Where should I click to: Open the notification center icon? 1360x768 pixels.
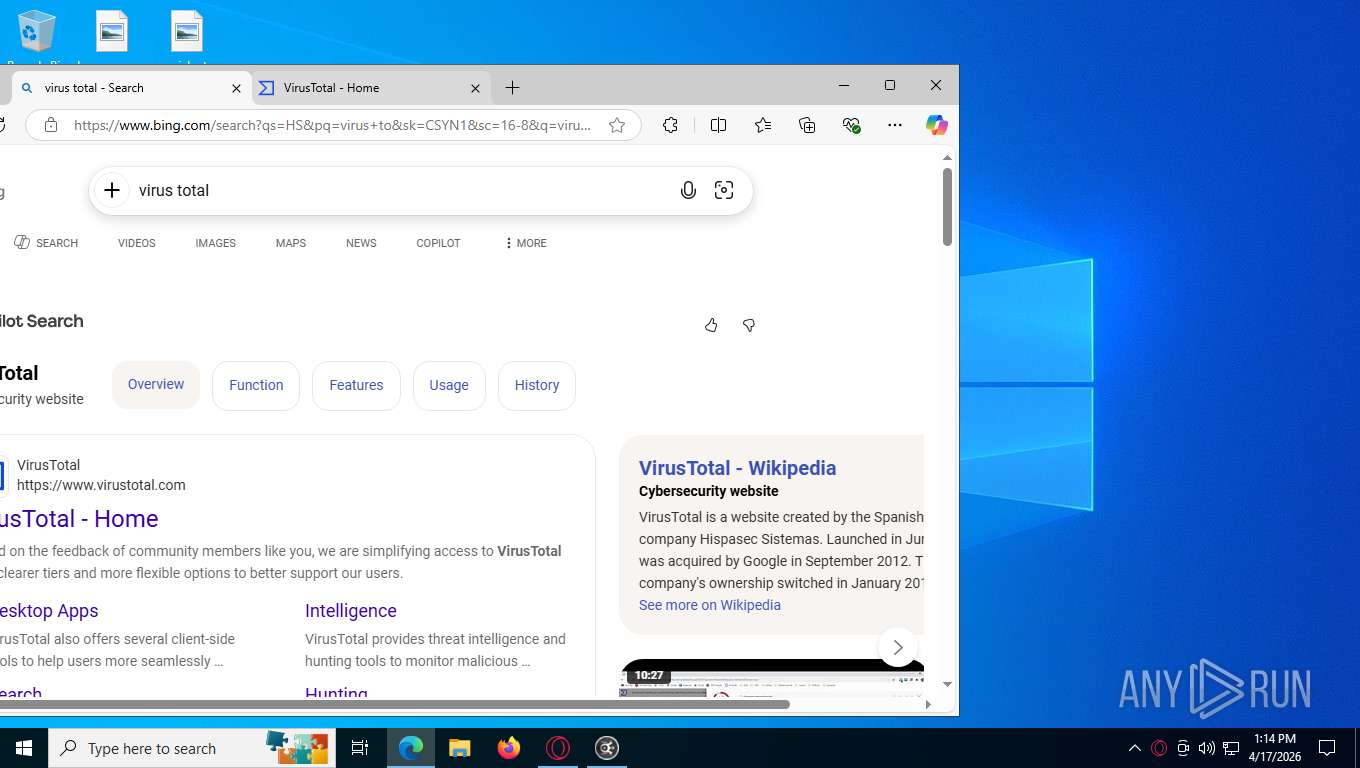tap(1328, 748)
